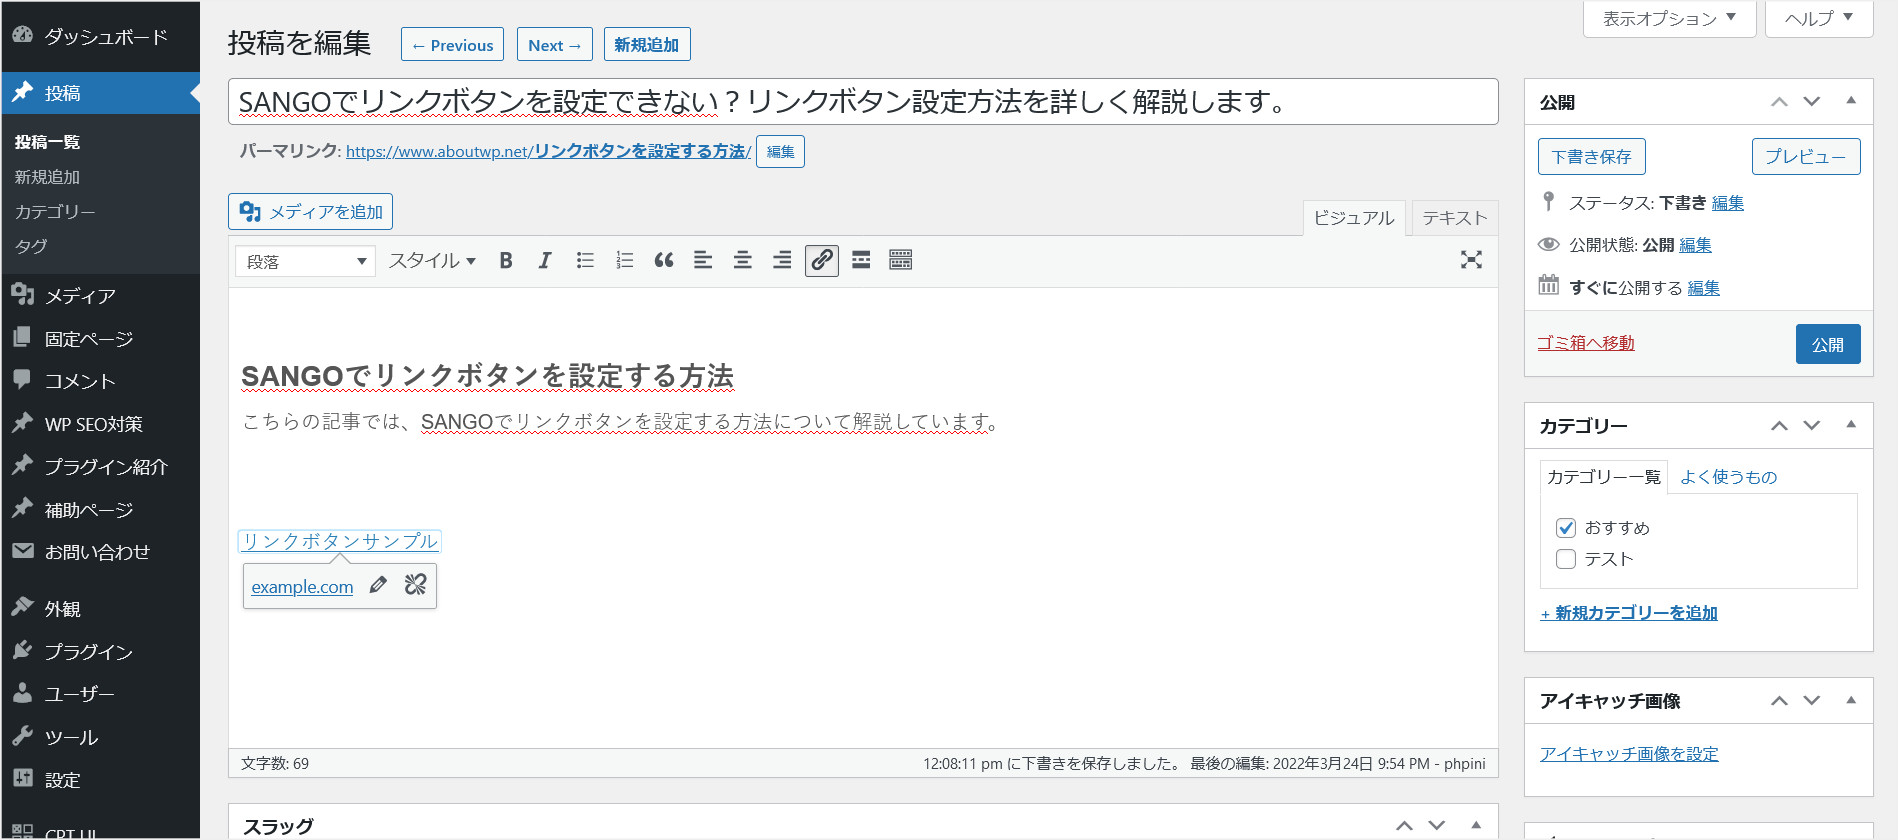Collapse the カテゴリー panel with triangle toggle
This screenshot has width=1898, height=840.
pos(1851,425)
